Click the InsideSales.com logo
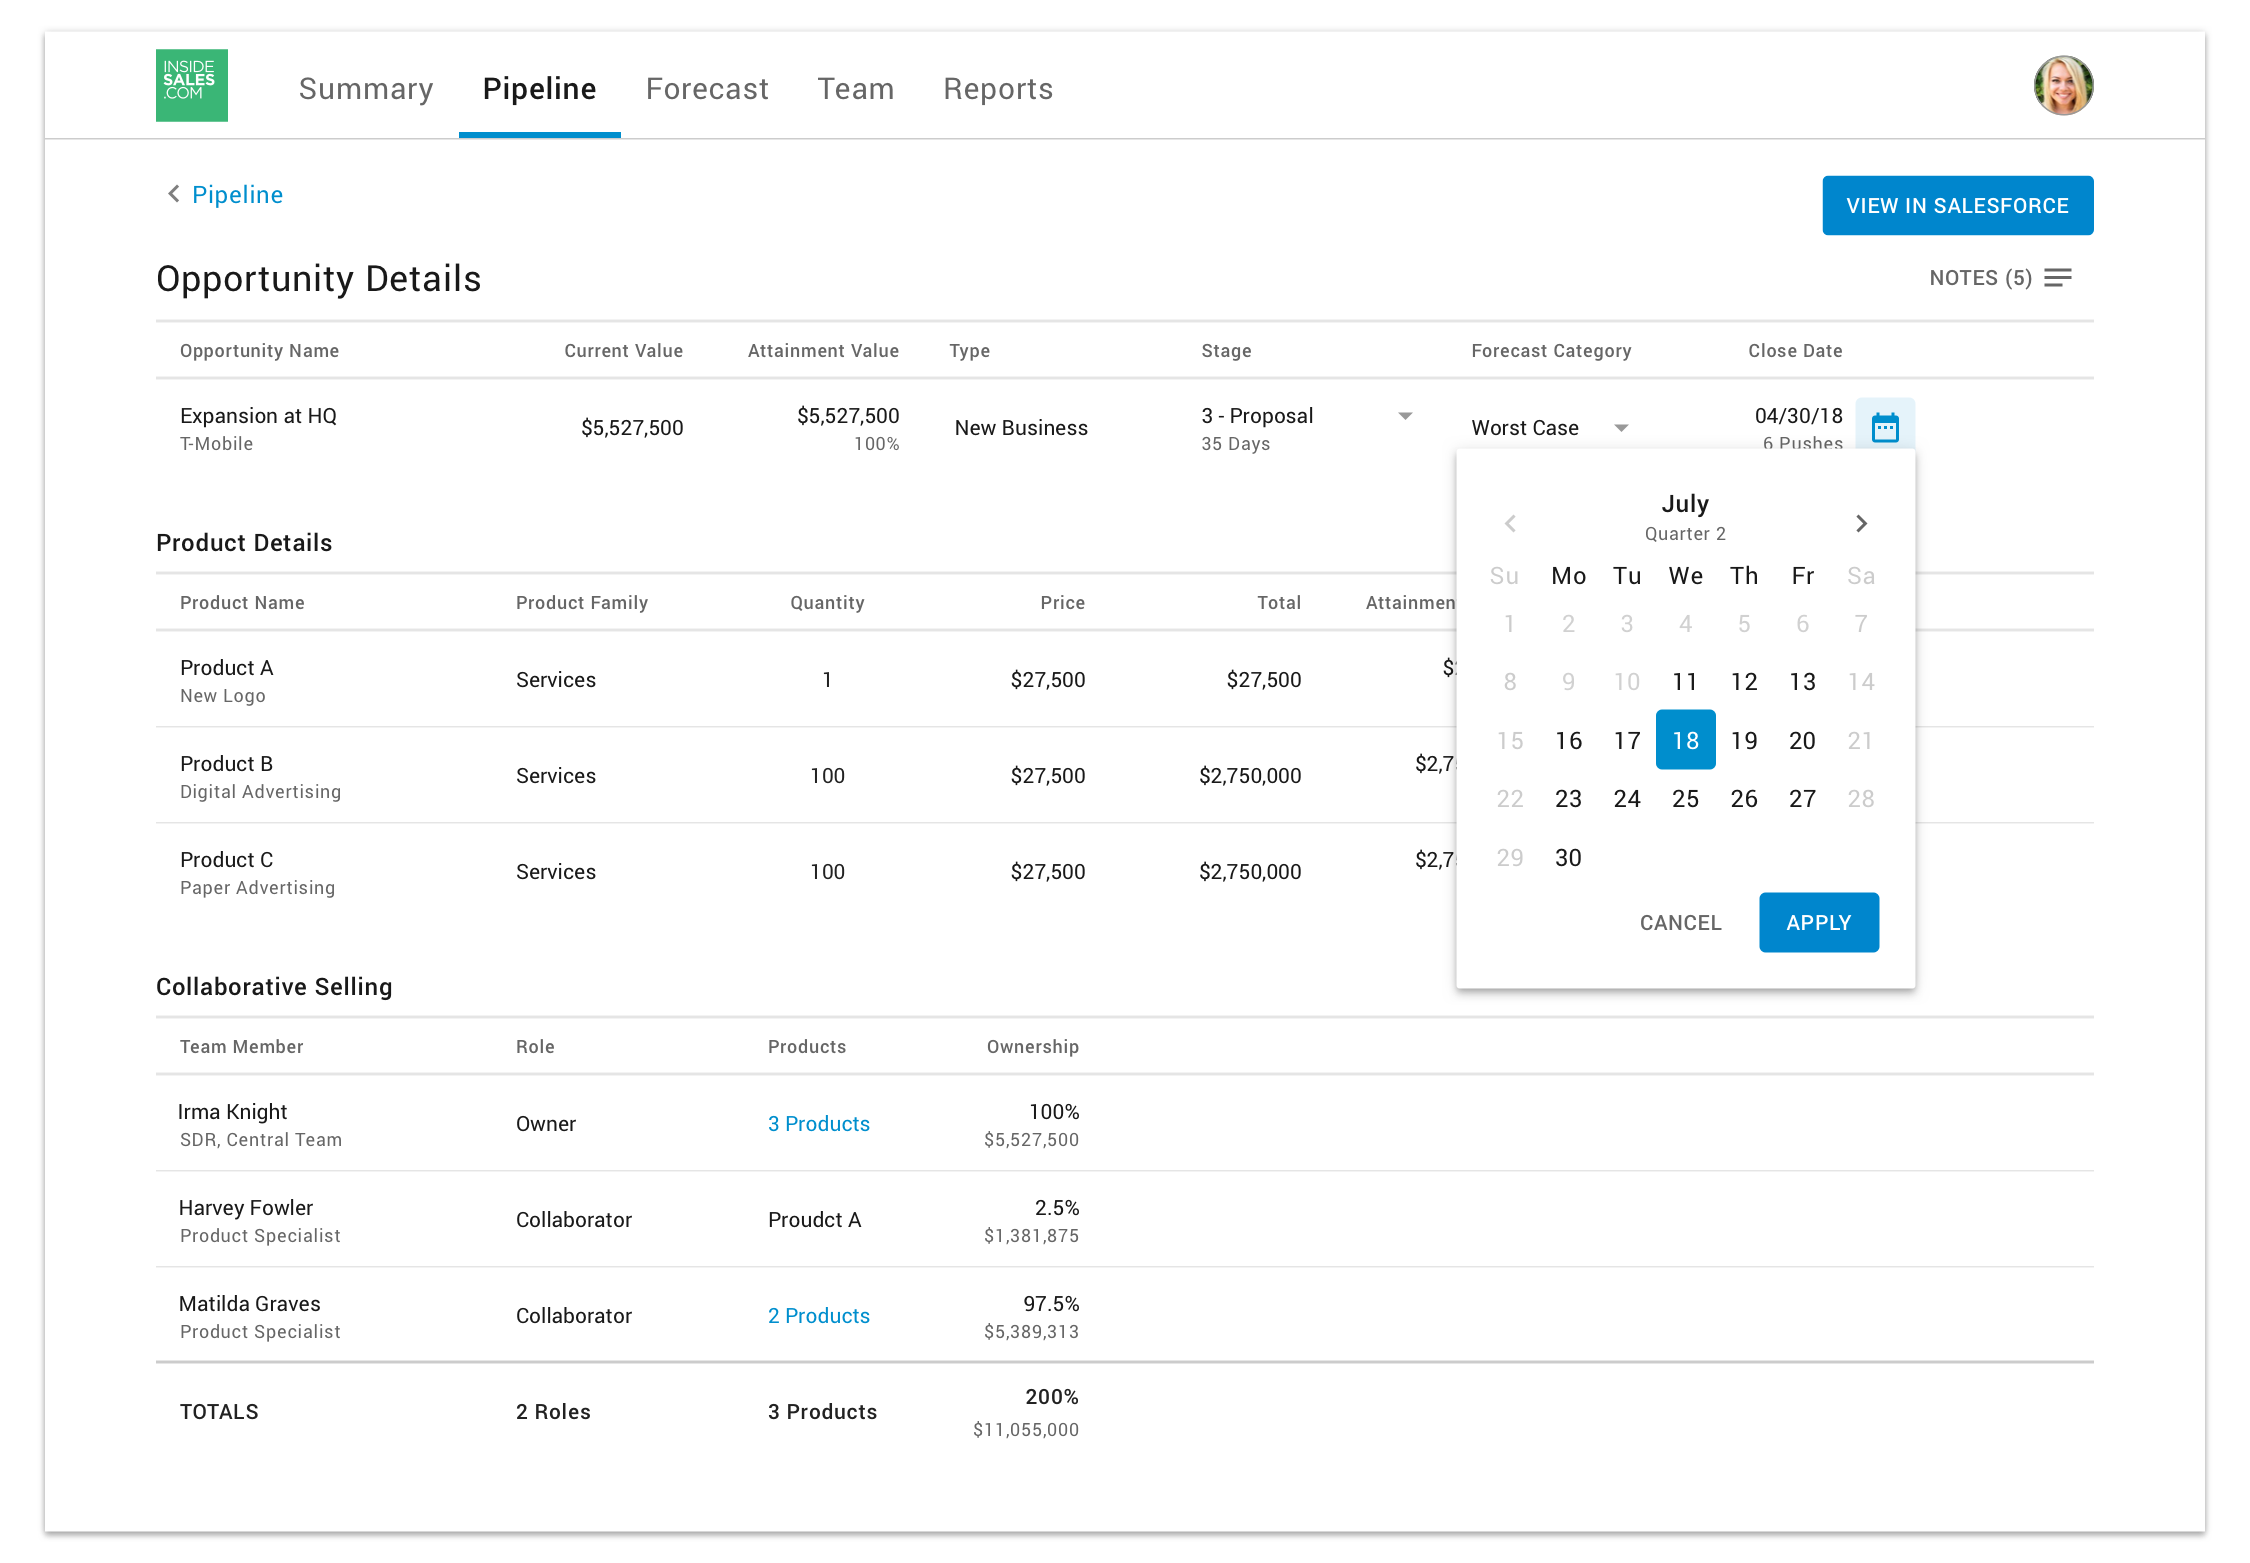This screenshot has width=2250, height=1563. pyautogui.click(x=192, y=86)
